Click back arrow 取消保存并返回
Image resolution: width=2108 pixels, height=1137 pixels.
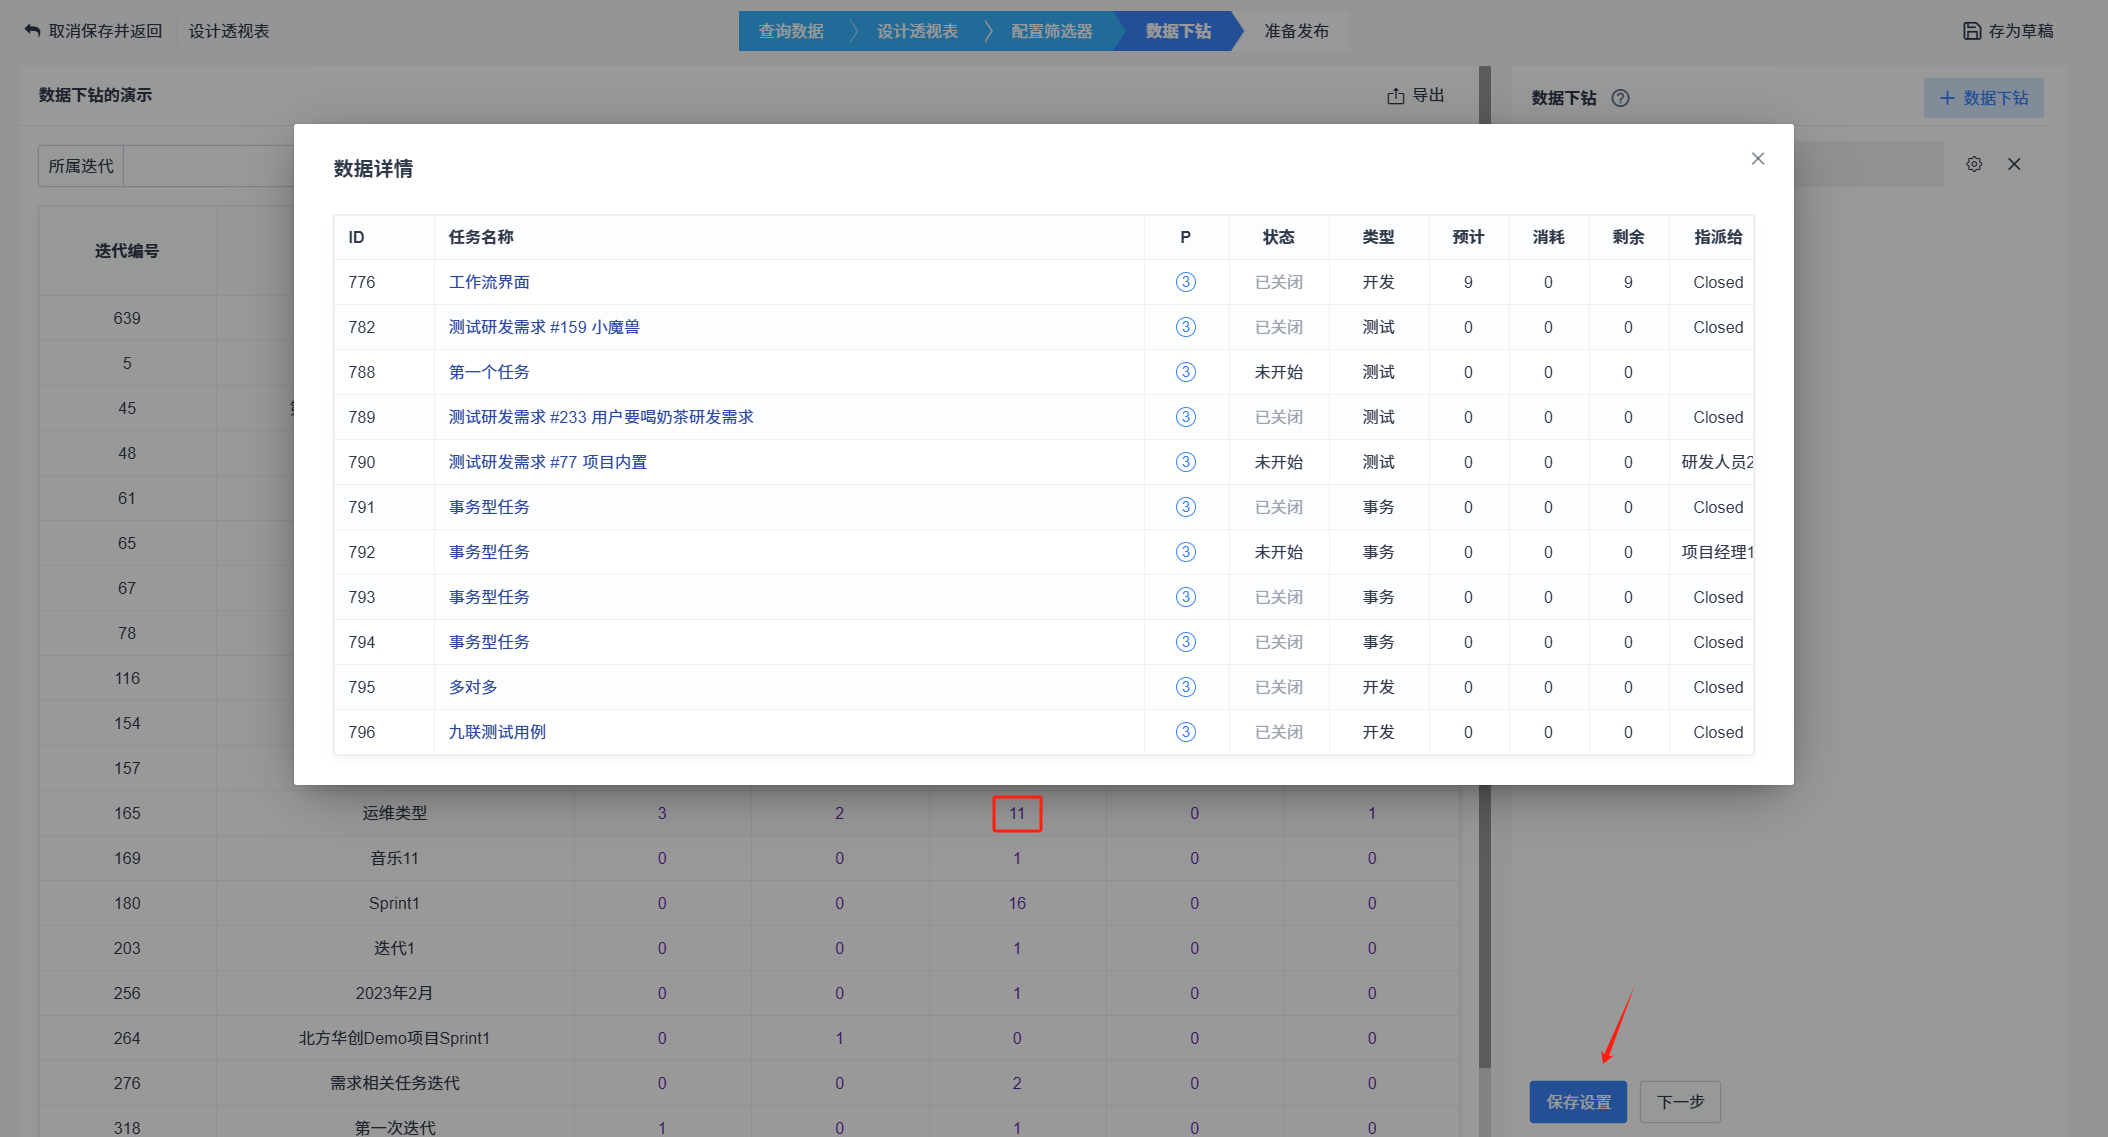pyautogui.click(x=33, y=31)
